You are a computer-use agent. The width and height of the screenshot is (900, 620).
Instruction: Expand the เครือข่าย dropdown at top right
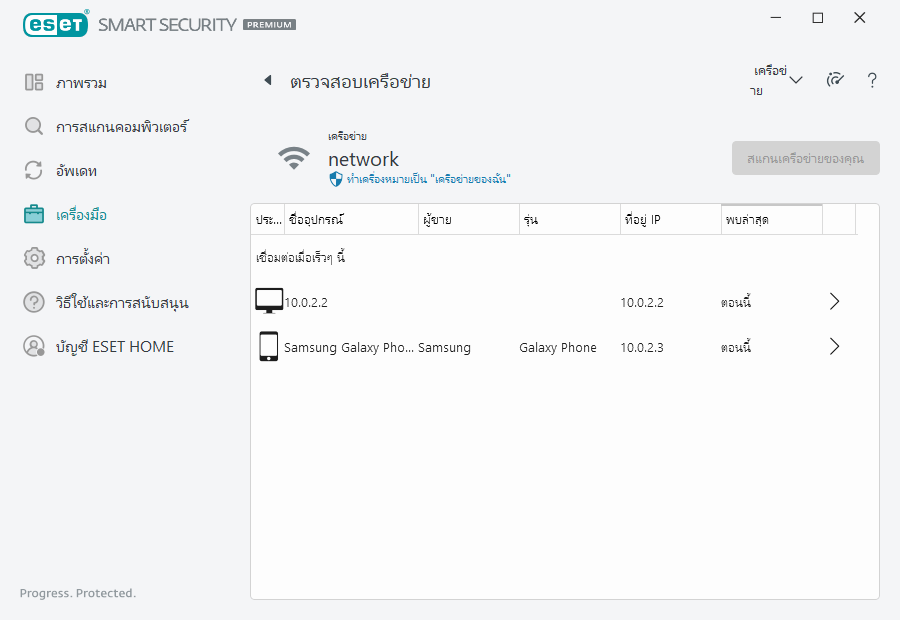point(779,81)
